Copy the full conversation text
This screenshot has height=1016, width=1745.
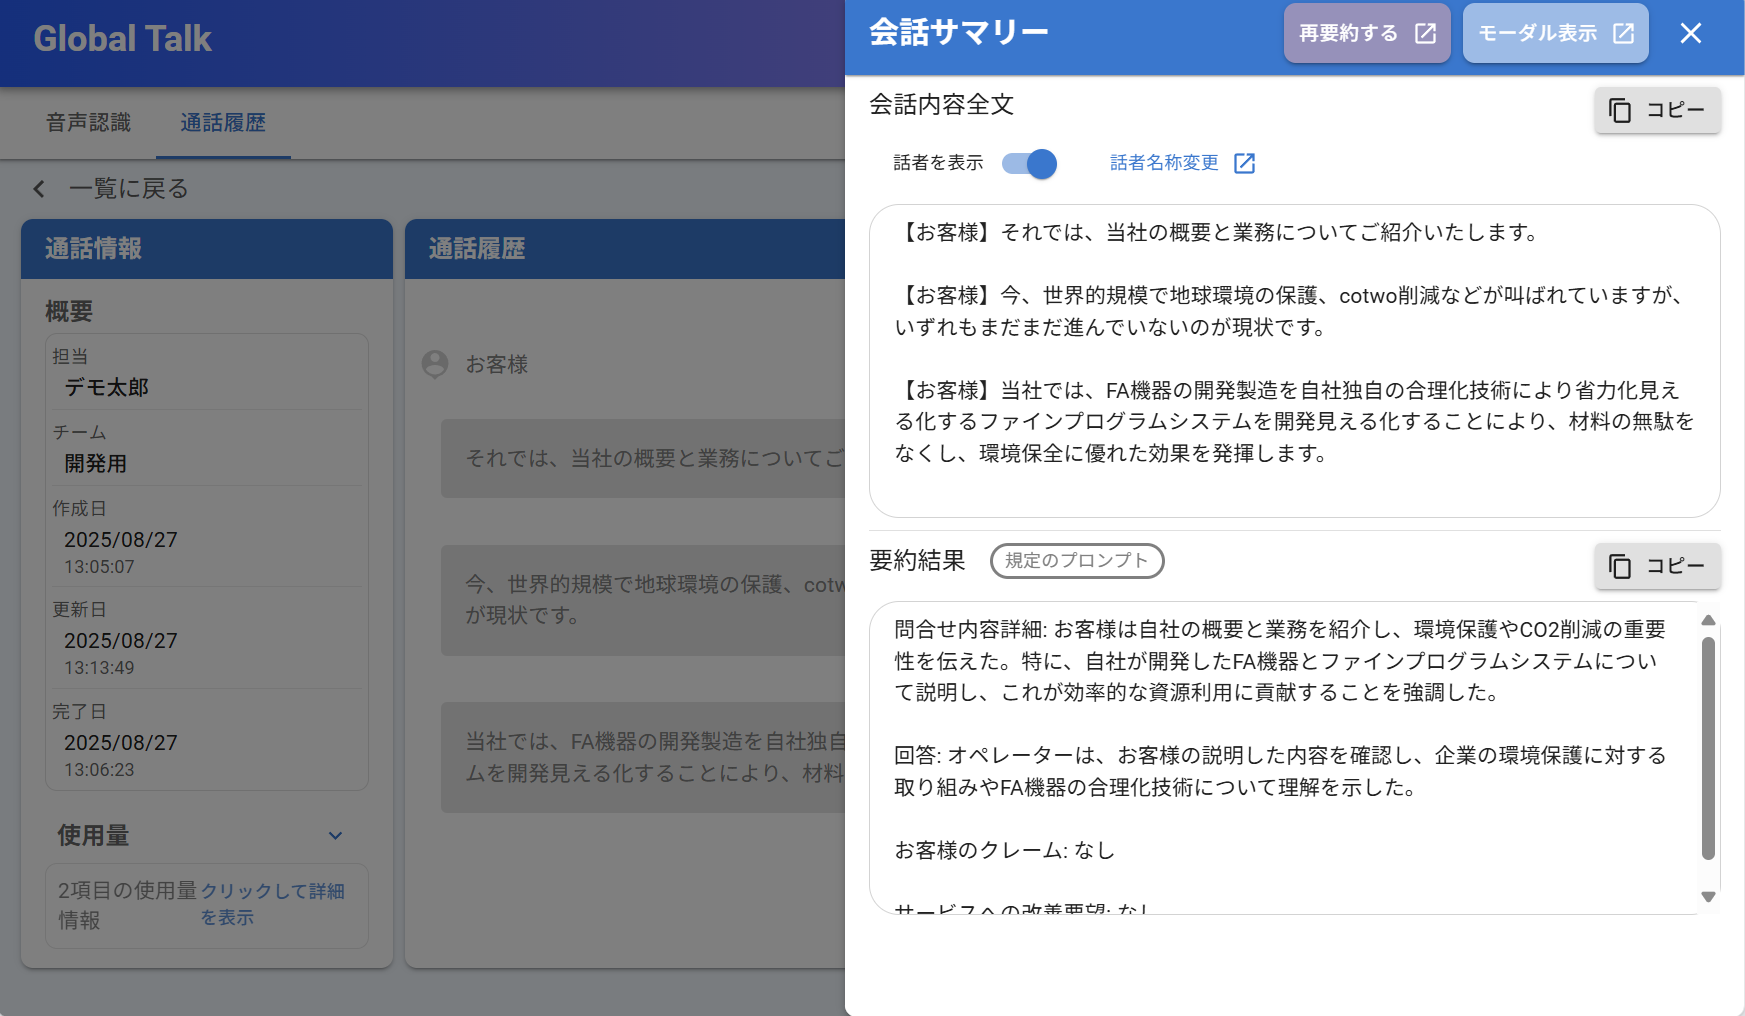1657,110
